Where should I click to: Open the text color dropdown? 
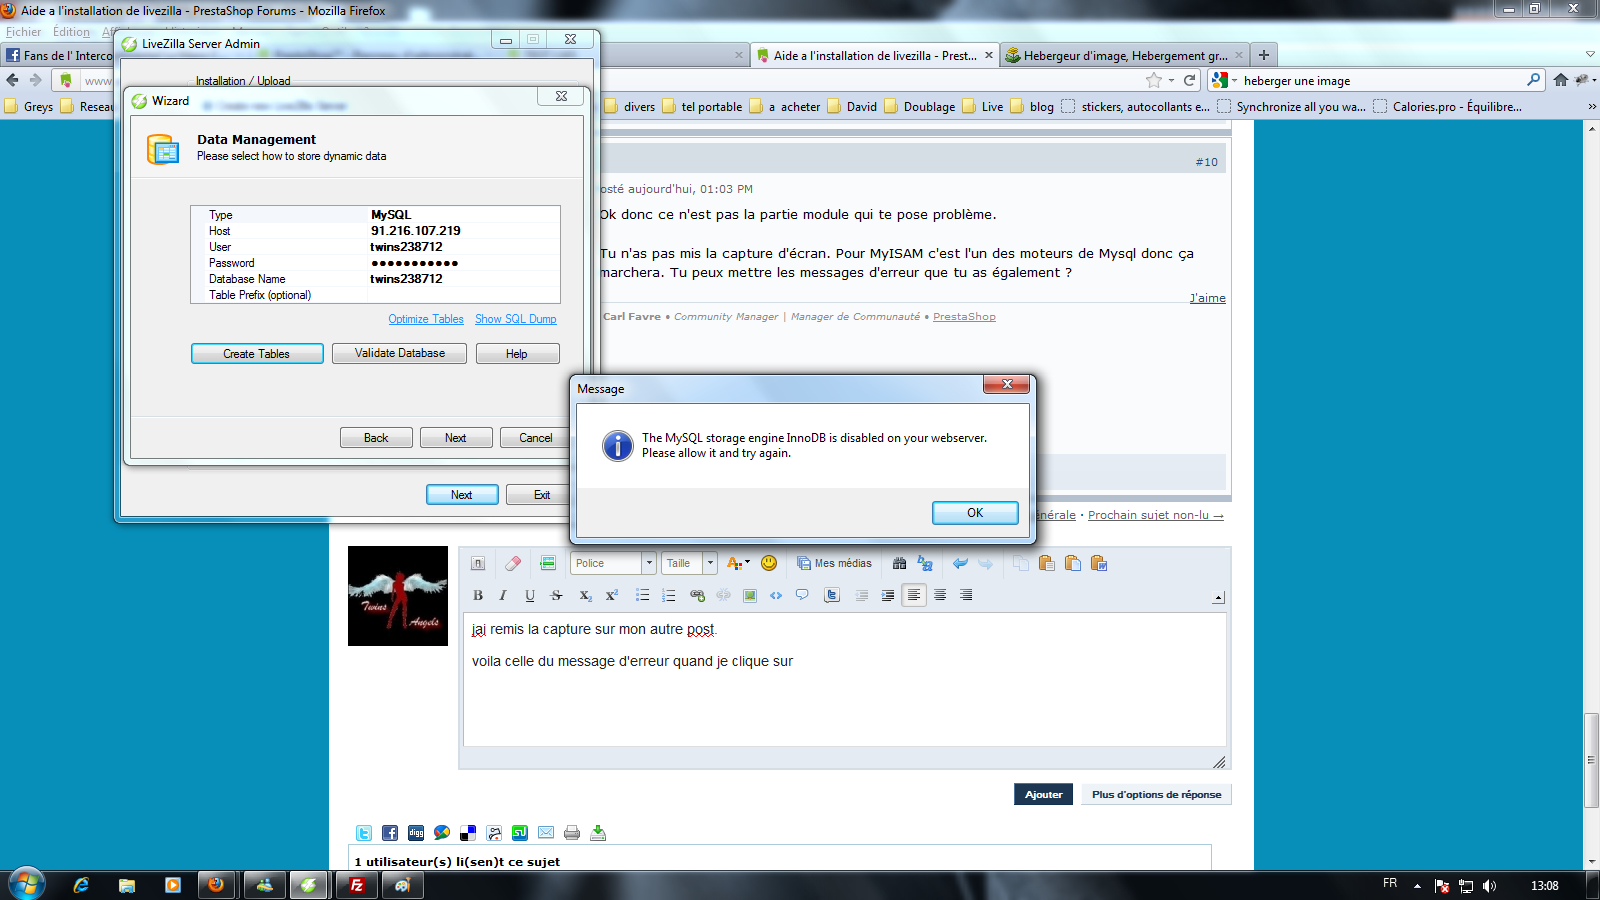pyautogui.click(x=738, y=563)
